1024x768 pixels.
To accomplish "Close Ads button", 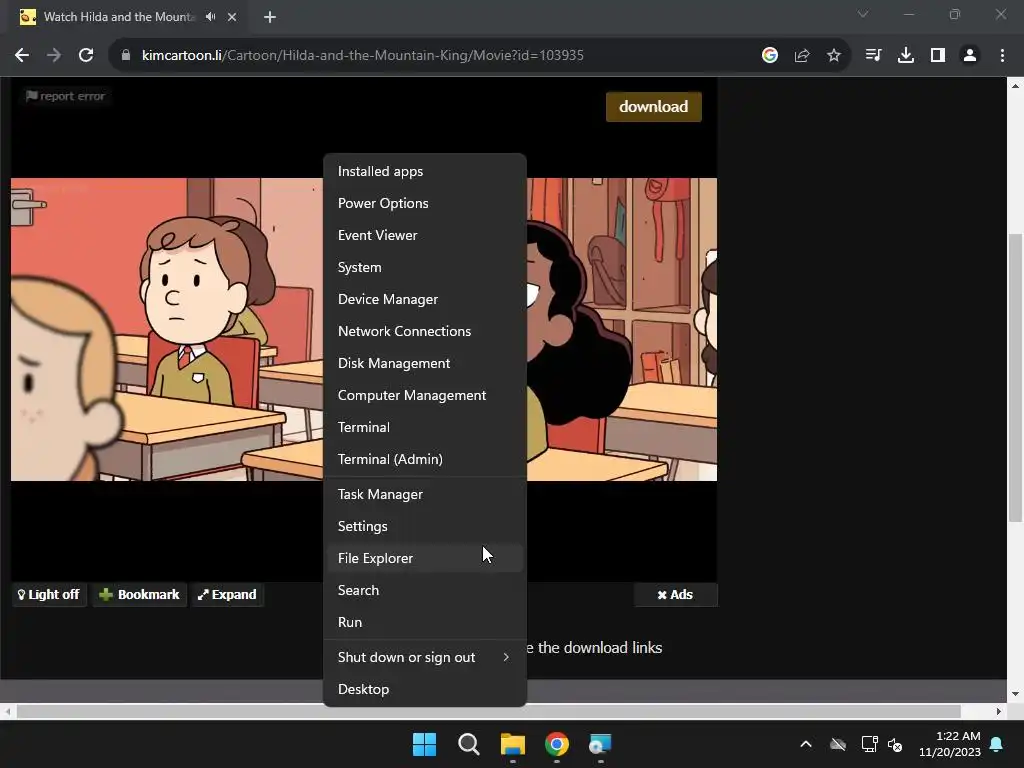I will click(x=675, y=595).
